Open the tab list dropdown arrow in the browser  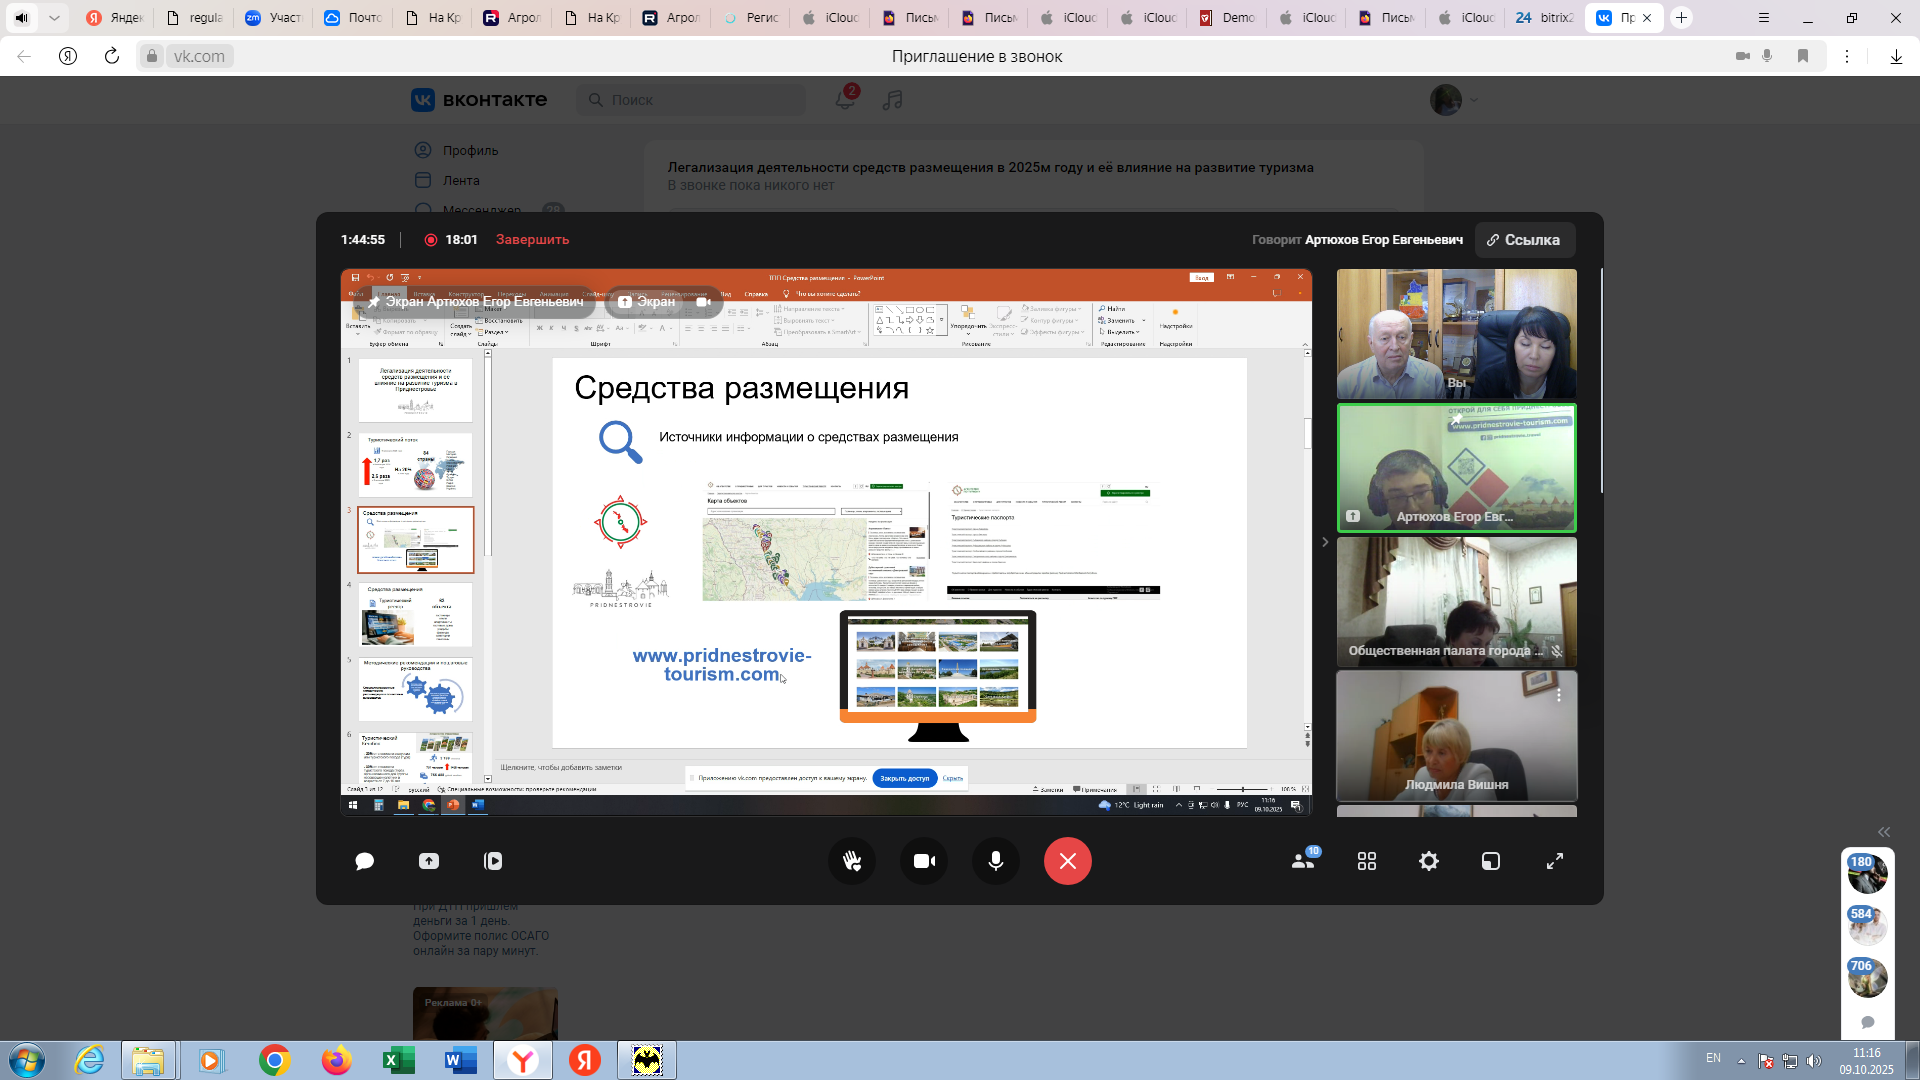54,18
